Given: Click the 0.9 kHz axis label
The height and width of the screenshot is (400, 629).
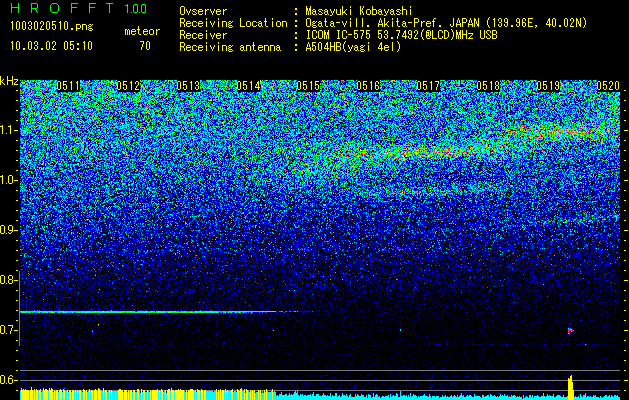Looking at the screenshot, I should coord(8,230).
